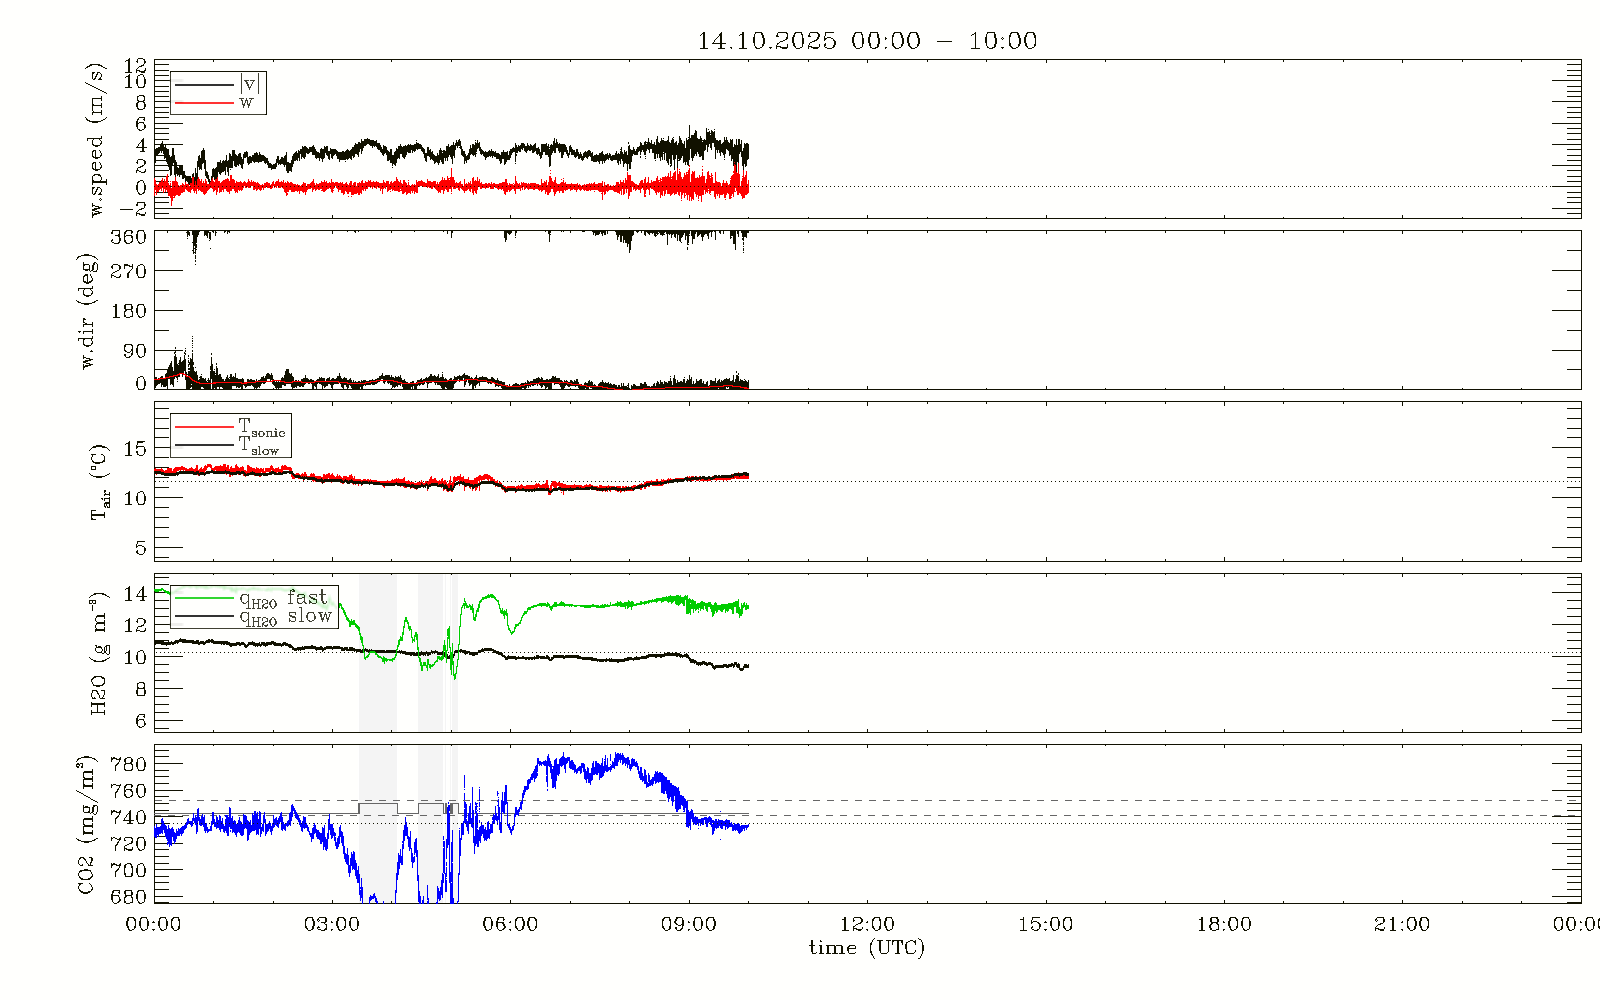Image resolution: width=1600 pixels, height=1000 pixels.
Task: Click the 21:00 time axis label
Action: [1402, 925]
